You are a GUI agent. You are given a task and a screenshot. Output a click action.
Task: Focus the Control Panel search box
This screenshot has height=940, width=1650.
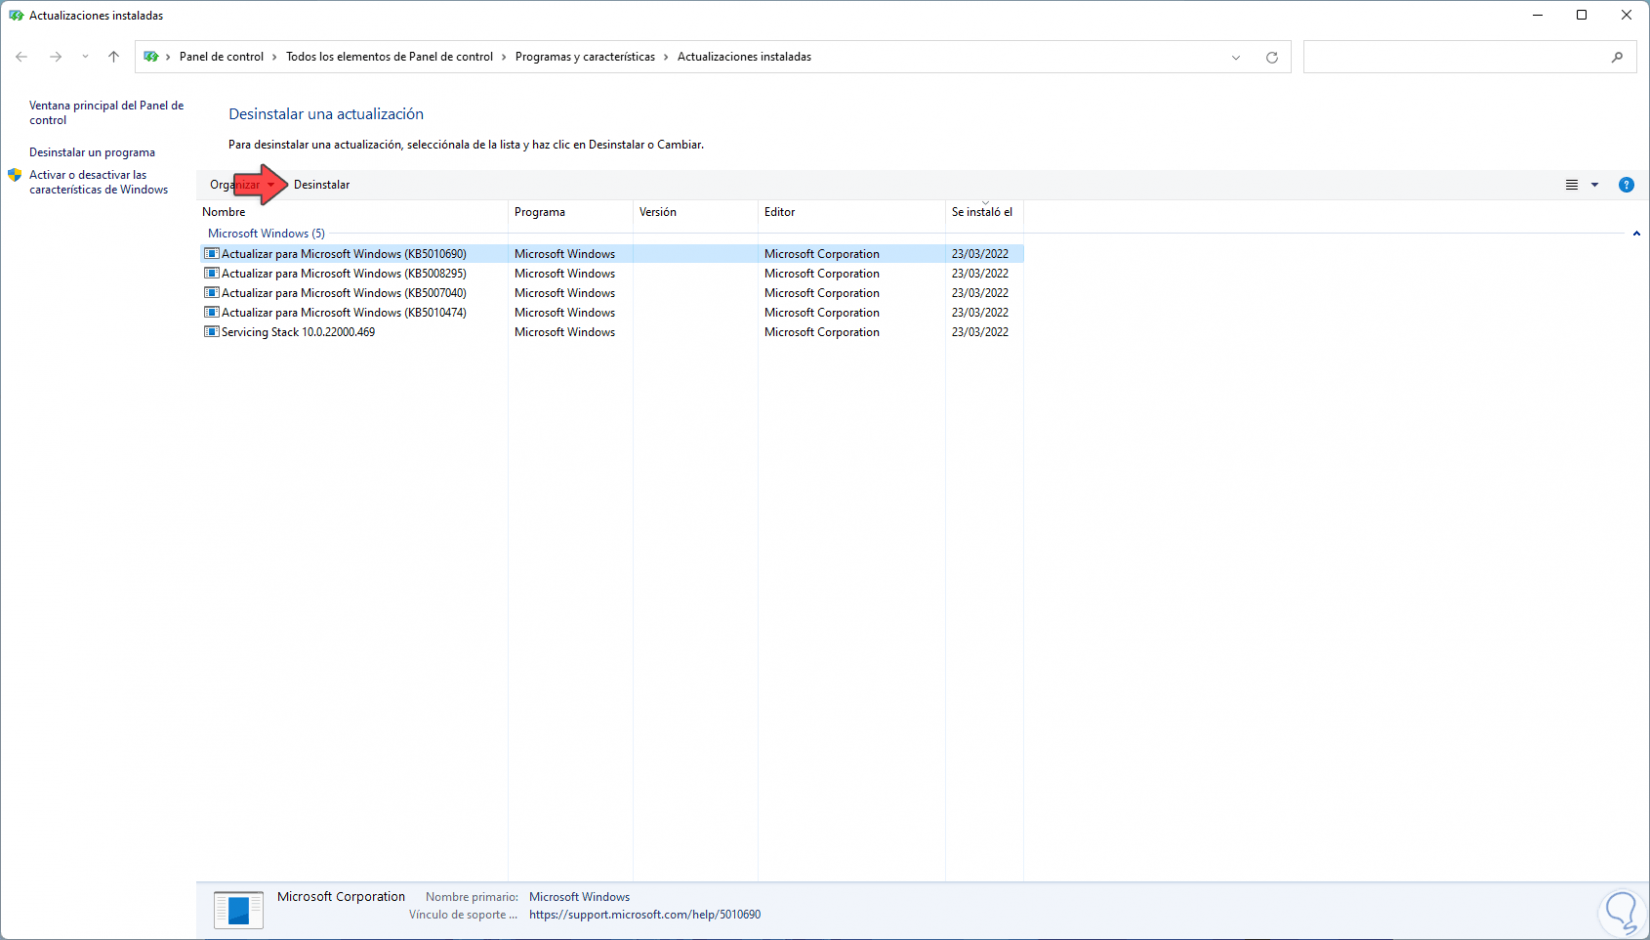1470,57
